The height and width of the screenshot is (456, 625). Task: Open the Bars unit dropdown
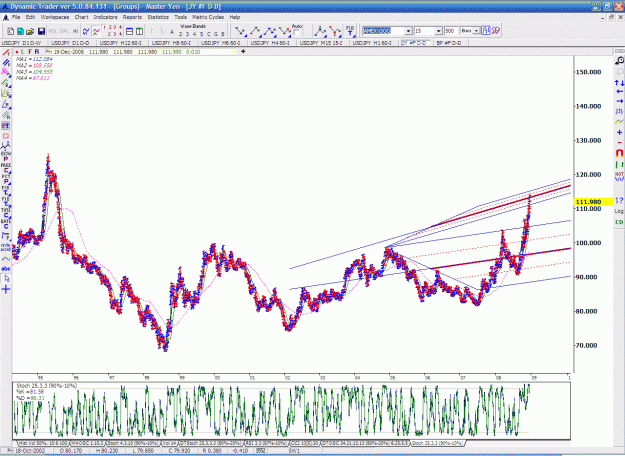pyautogui.click(x=476, y=31)
